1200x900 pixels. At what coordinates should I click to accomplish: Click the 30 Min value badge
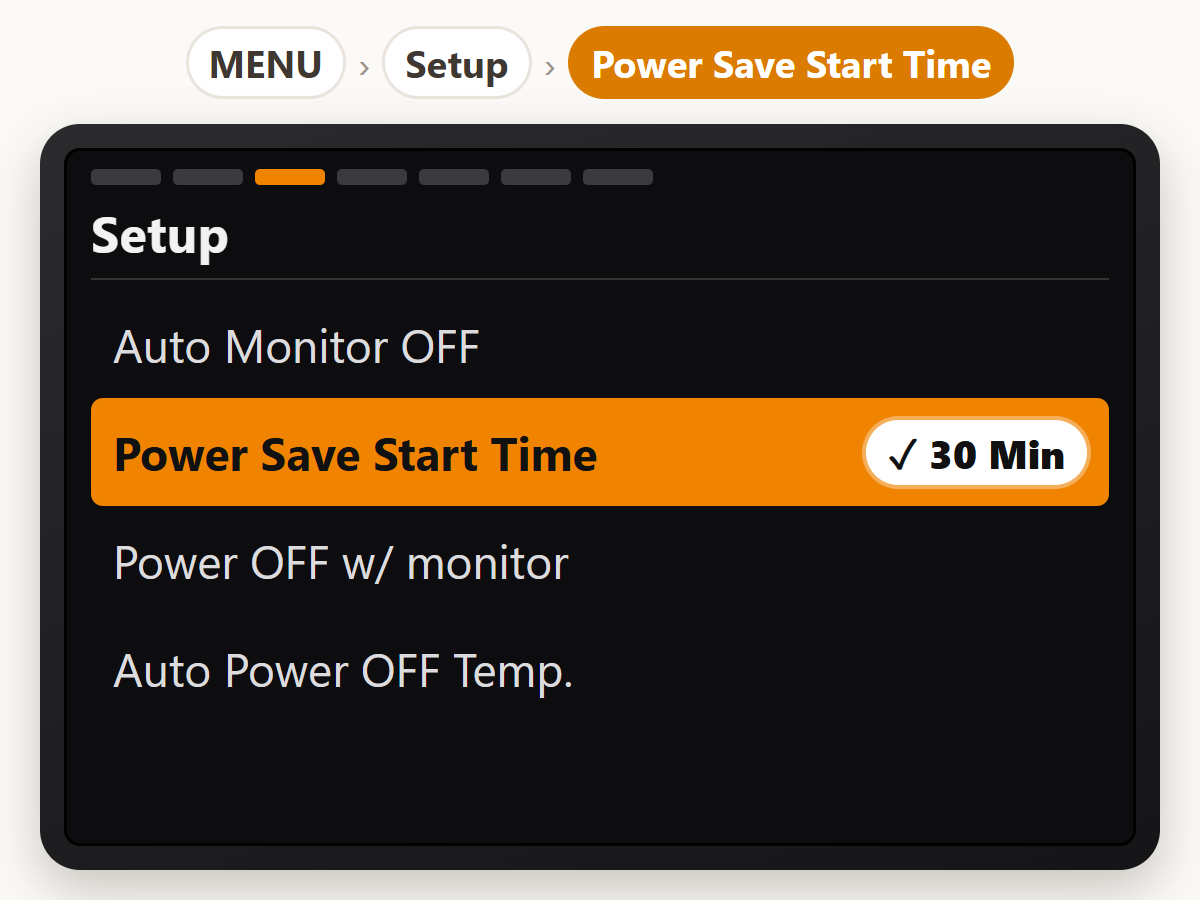pos(976,454)
